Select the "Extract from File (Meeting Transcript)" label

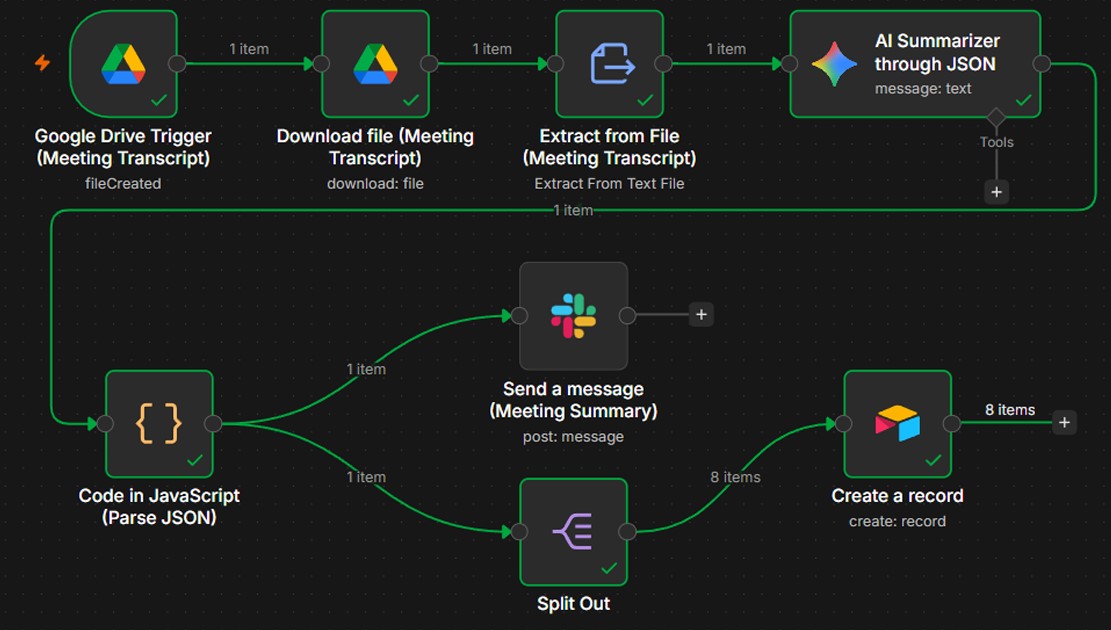(609, 147)
